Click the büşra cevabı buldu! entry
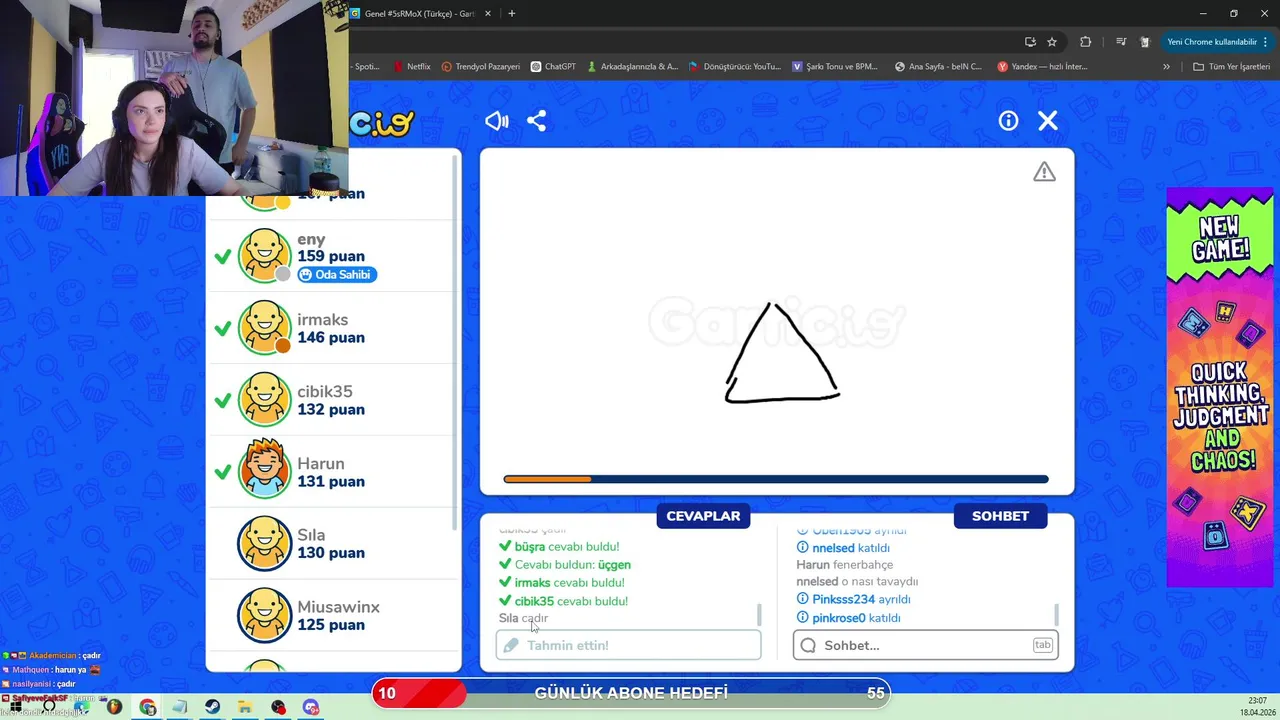The width and height of the screenshot is (1280, 720). (559, 547)
